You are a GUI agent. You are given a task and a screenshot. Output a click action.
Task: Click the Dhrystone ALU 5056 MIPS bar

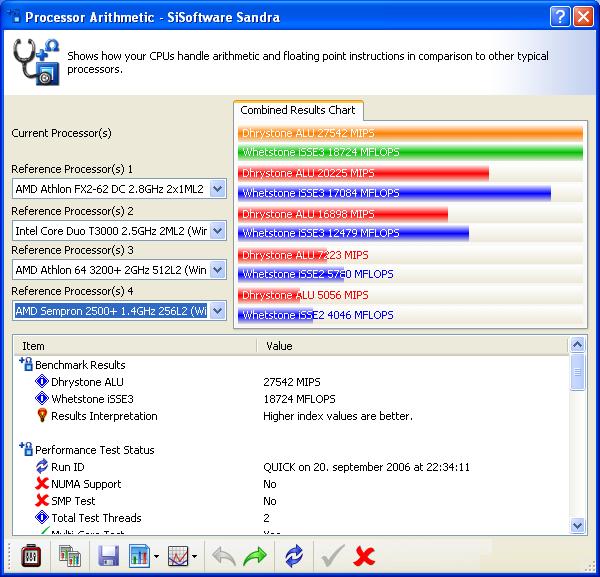click(x=269, y=295)
